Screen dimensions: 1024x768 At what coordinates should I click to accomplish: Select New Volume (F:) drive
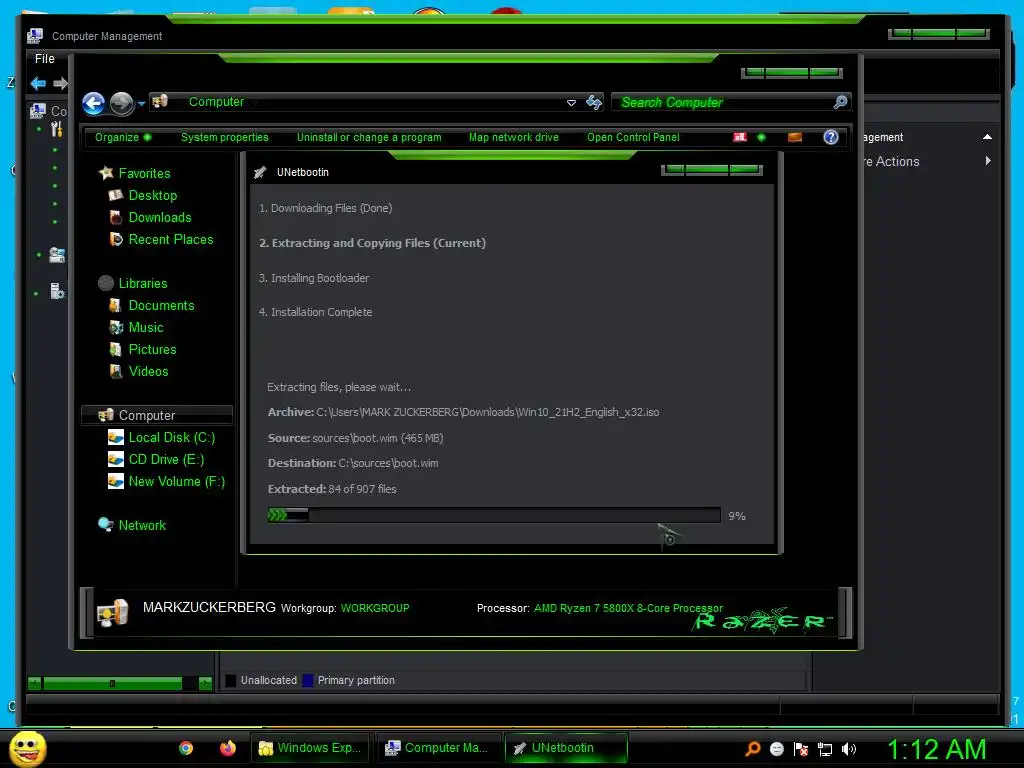point(177,482)
